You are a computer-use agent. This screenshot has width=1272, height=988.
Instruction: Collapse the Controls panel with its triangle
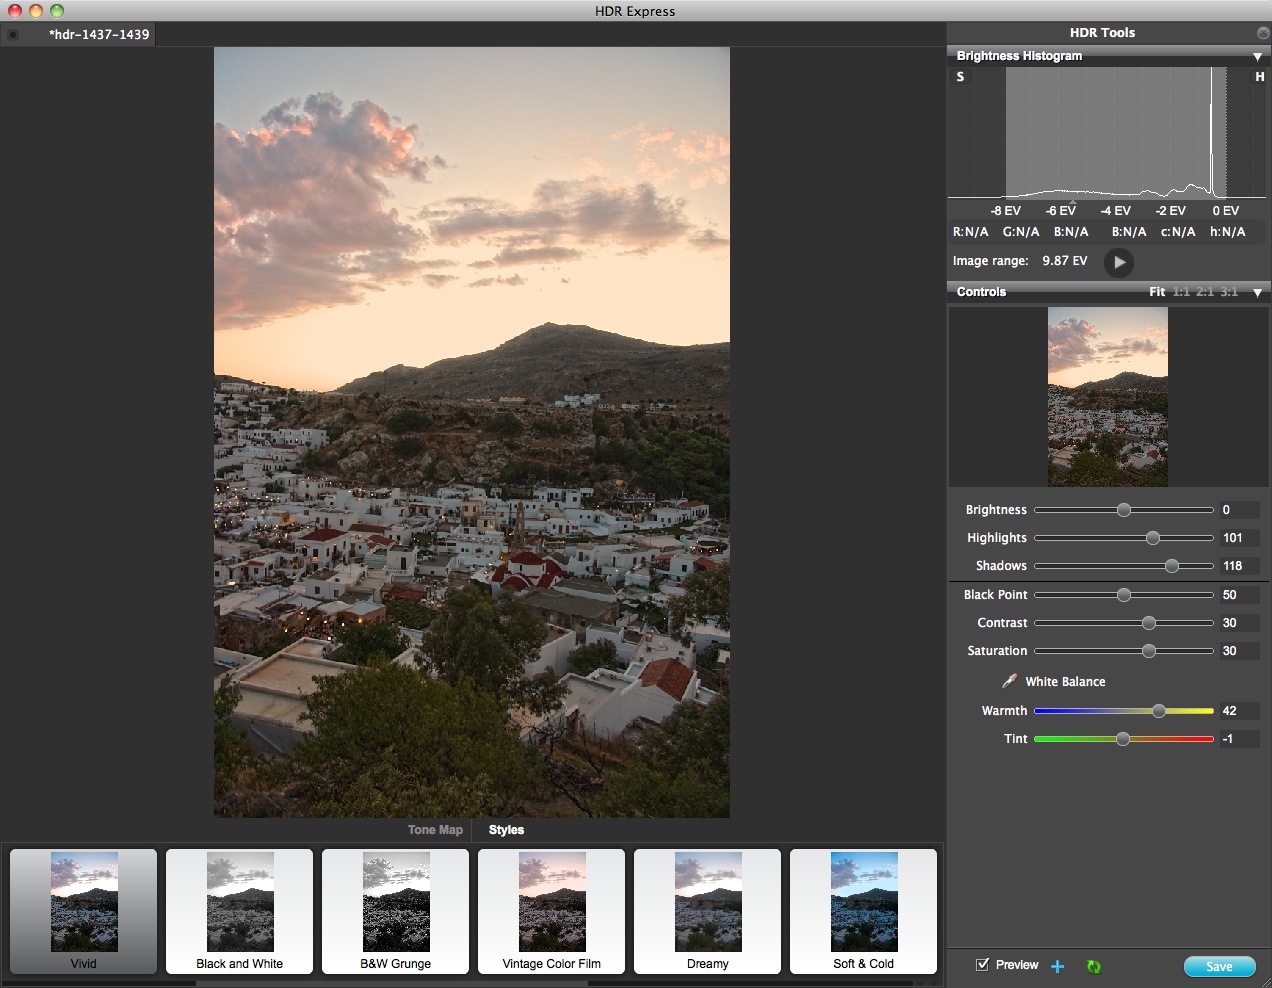[1258, 292]
